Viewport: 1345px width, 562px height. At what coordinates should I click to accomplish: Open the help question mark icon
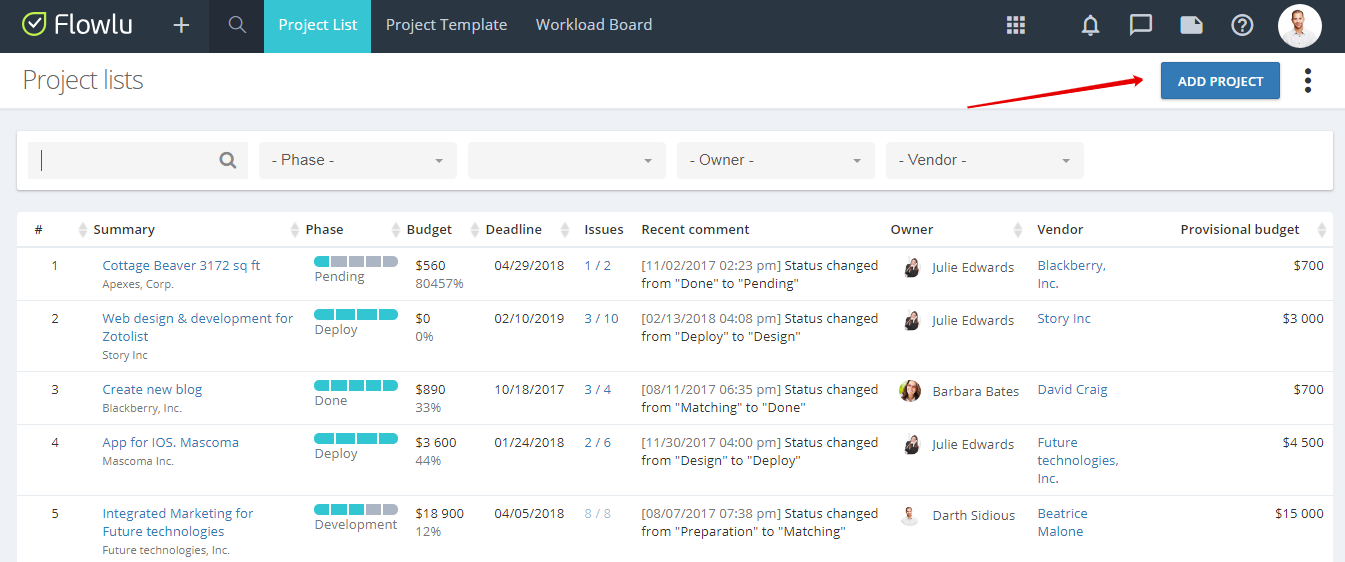[x=1242, y=25]
